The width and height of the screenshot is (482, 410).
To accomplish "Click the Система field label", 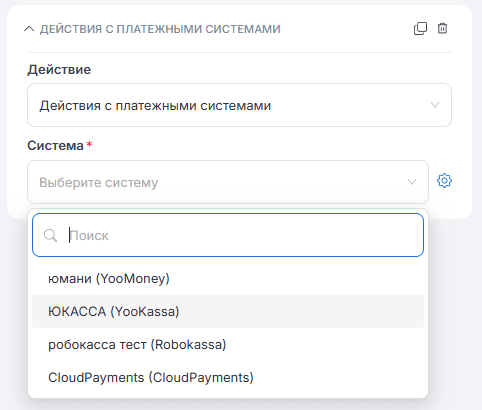I will (55, 146).
